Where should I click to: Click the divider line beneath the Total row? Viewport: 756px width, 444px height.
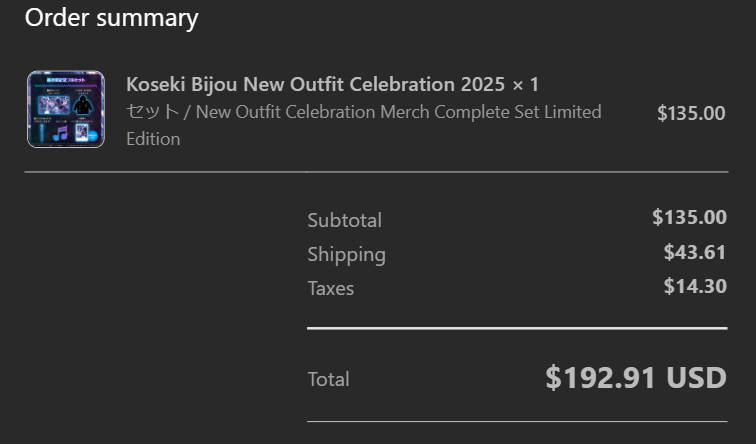(x=516, y=421)
